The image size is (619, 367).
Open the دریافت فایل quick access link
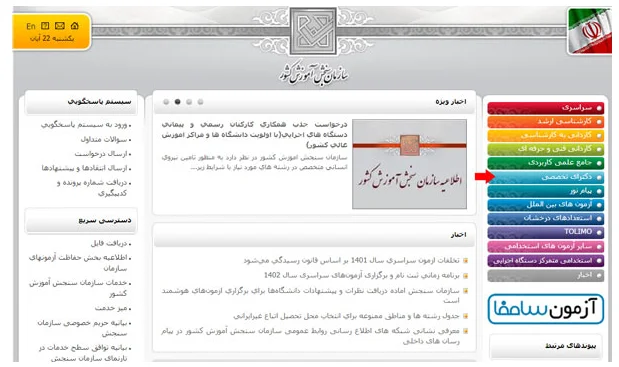click(x=109, y=243)
